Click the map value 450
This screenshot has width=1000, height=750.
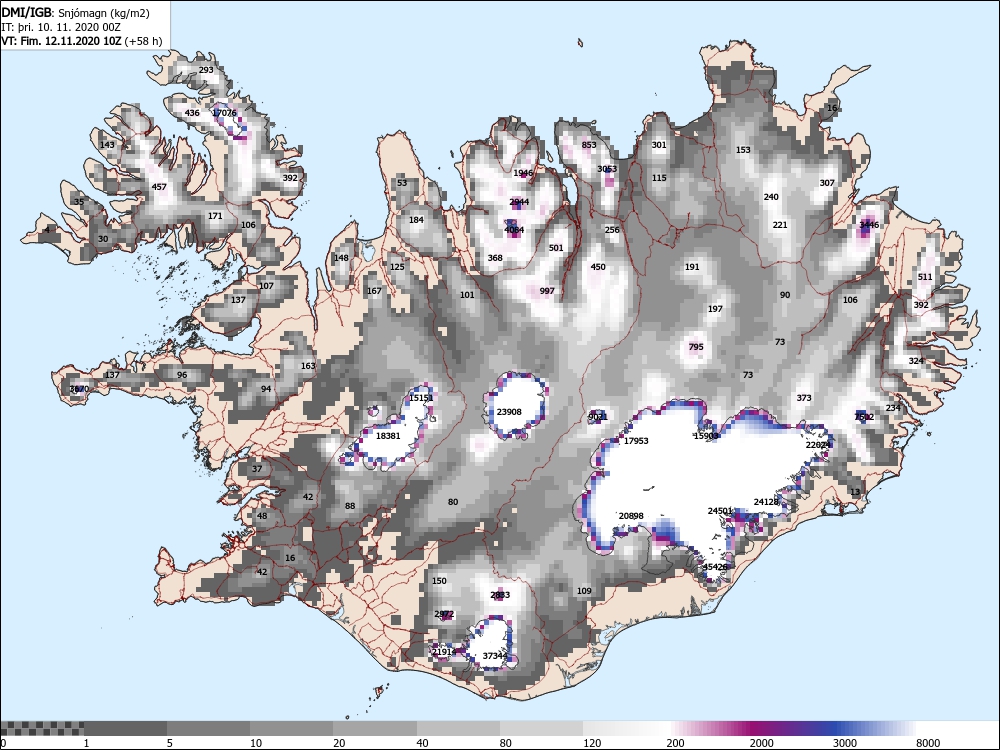point(598,267)
